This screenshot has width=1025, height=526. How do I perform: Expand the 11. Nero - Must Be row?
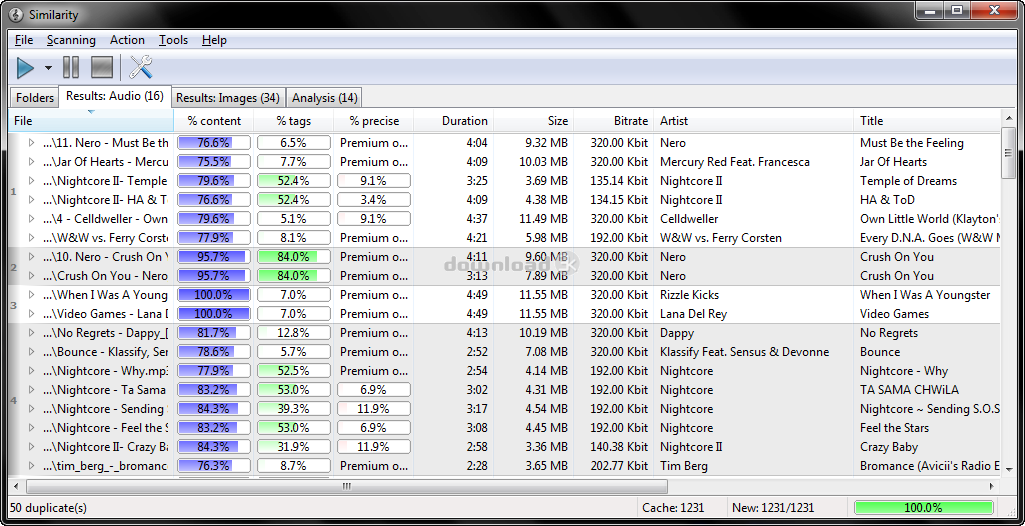click(x=31, y=142)
